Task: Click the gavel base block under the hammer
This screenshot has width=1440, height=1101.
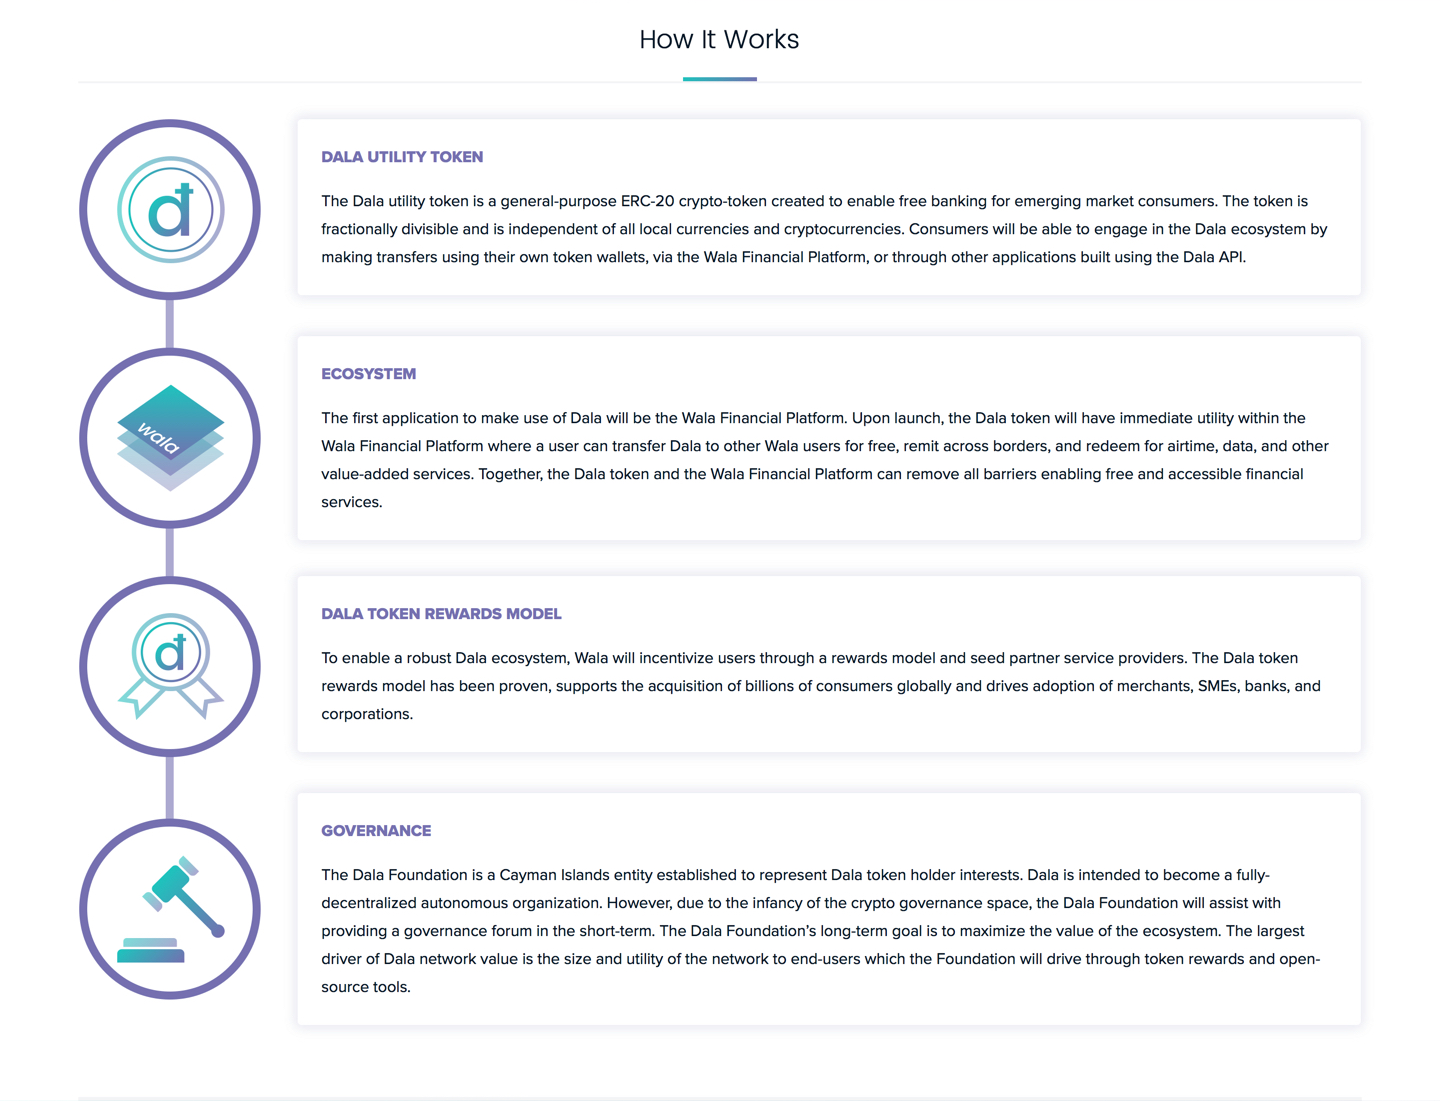Action: (x=151, y=950)
